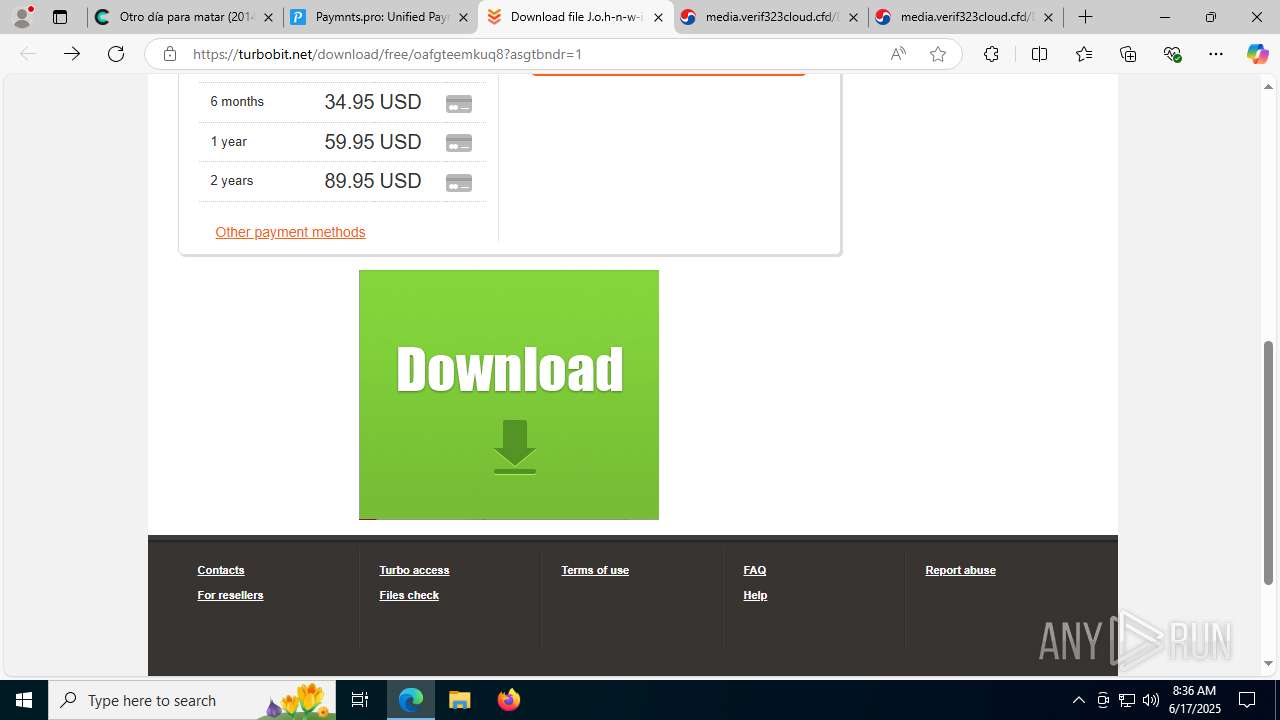
Task: Open the FAQ footer link
Action: 755,570
